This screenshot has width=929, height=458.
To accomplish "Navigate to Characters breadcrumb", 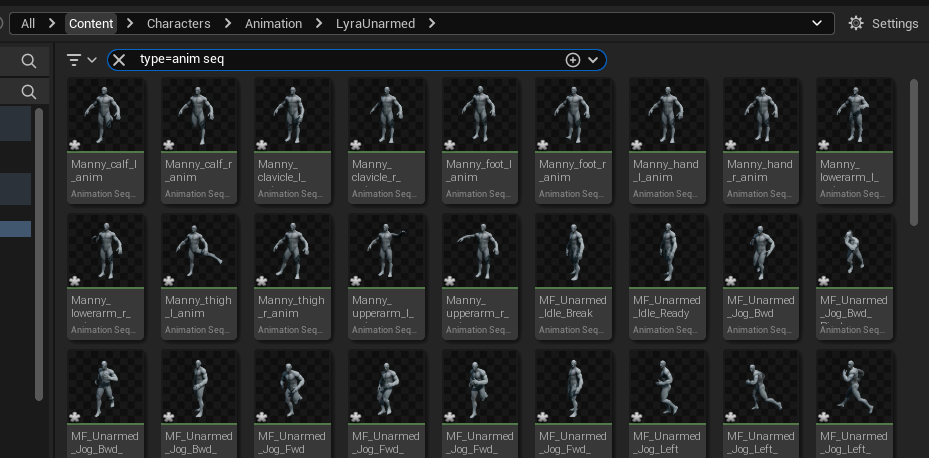I will [x=178, y=24].
